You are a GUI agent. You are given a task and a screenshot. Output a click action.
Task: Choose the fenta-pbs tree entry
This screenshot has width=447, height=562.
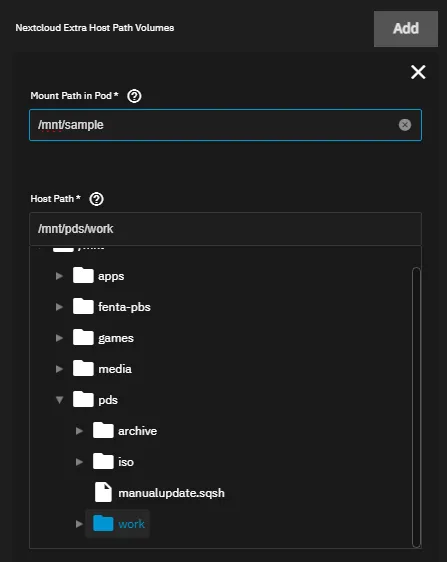tap(124, 307)
